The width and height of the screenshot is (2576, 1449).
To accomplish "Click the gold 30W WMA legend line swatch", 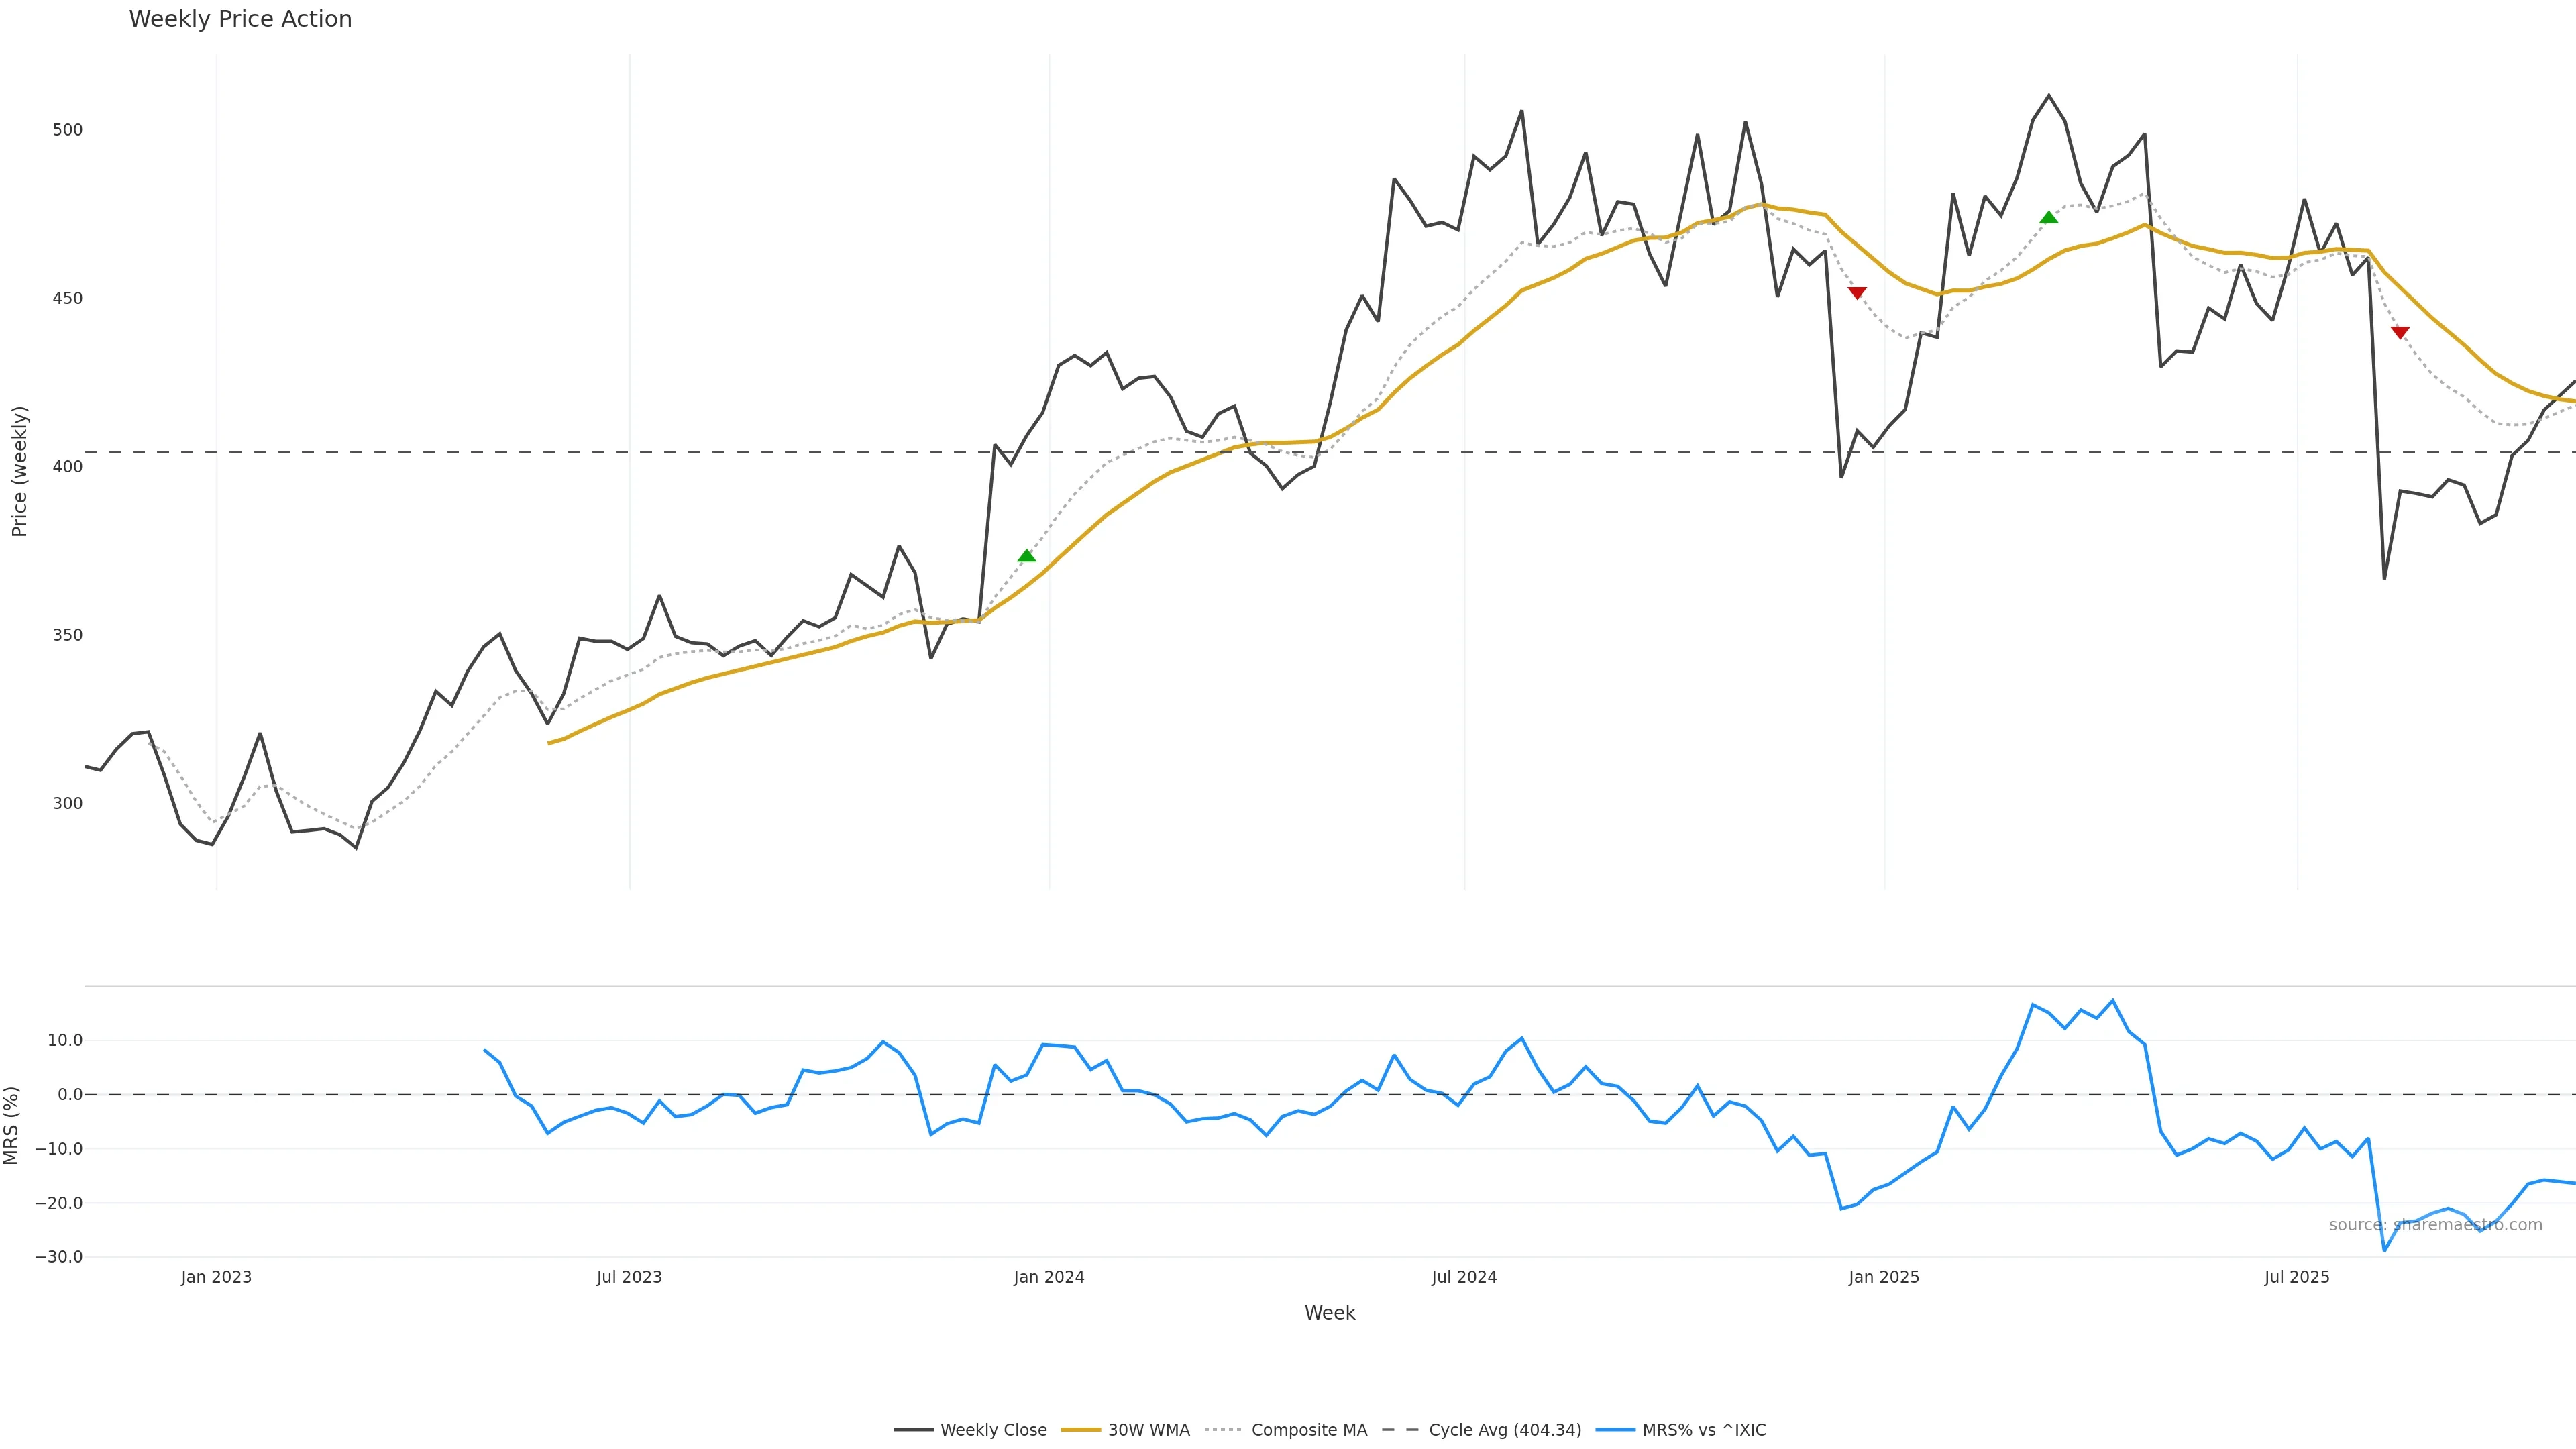I will (1080, 1430).
